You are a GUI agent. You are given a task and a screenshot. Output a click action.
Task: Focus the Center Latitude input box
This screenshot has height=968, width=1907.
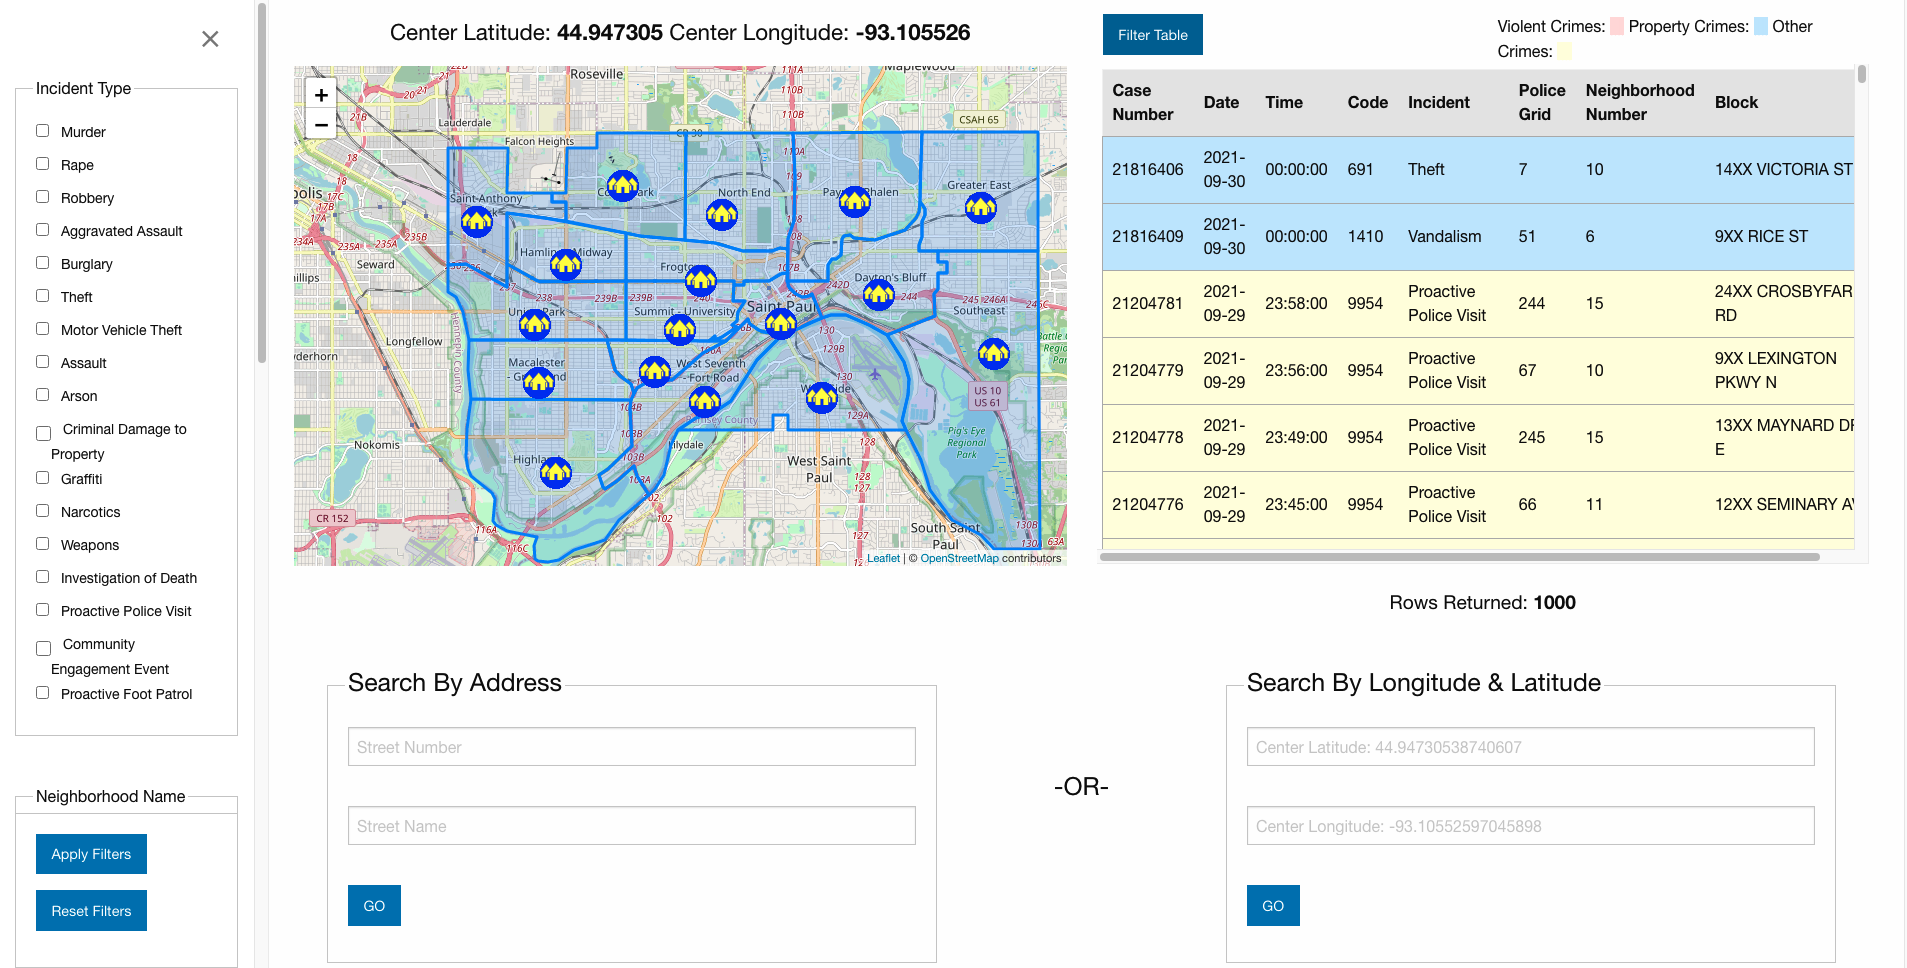point(1529,747)
